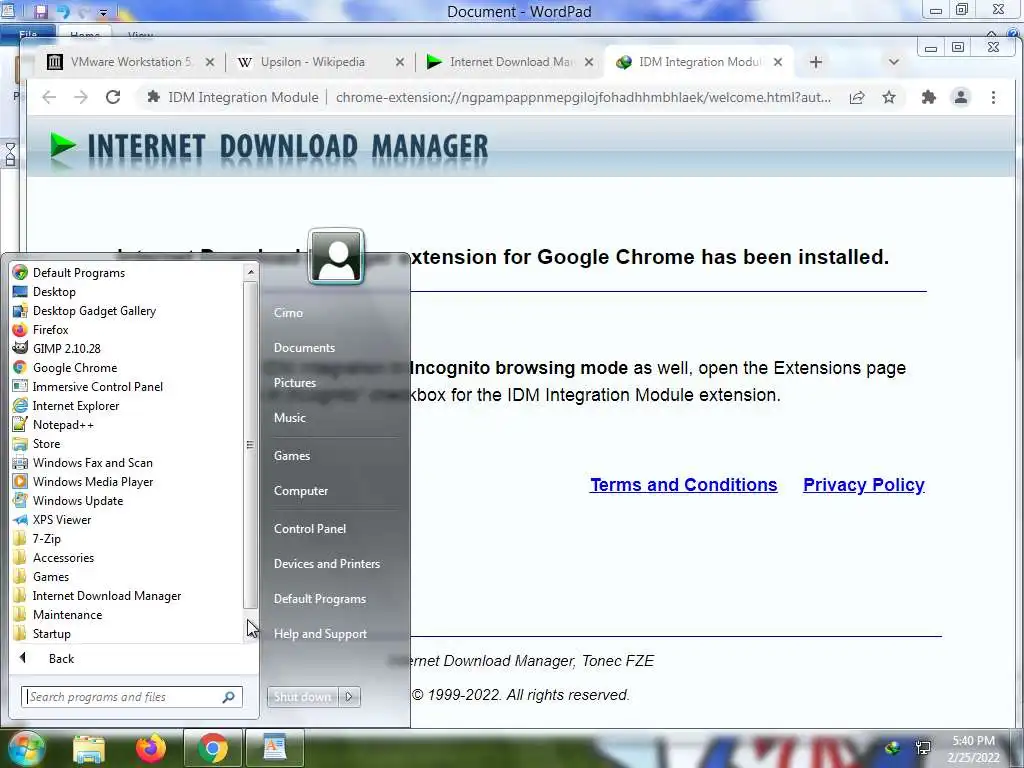This screenshot has width=1024, height=768.
Task: Open Music from the start menu
Action: 289,418
